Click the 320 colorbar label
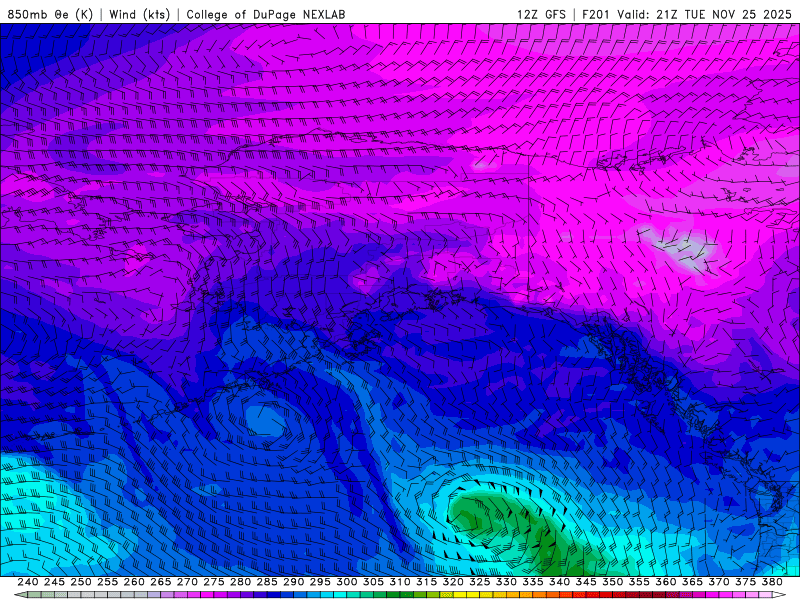Screen dimensions: 800x600 453,582
